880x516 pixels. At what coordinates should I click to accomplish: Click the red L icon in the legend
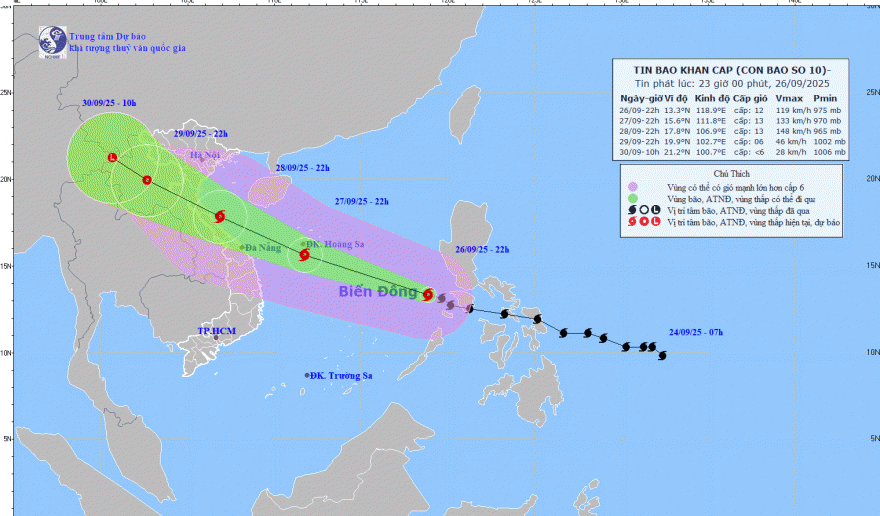(655, 222)
